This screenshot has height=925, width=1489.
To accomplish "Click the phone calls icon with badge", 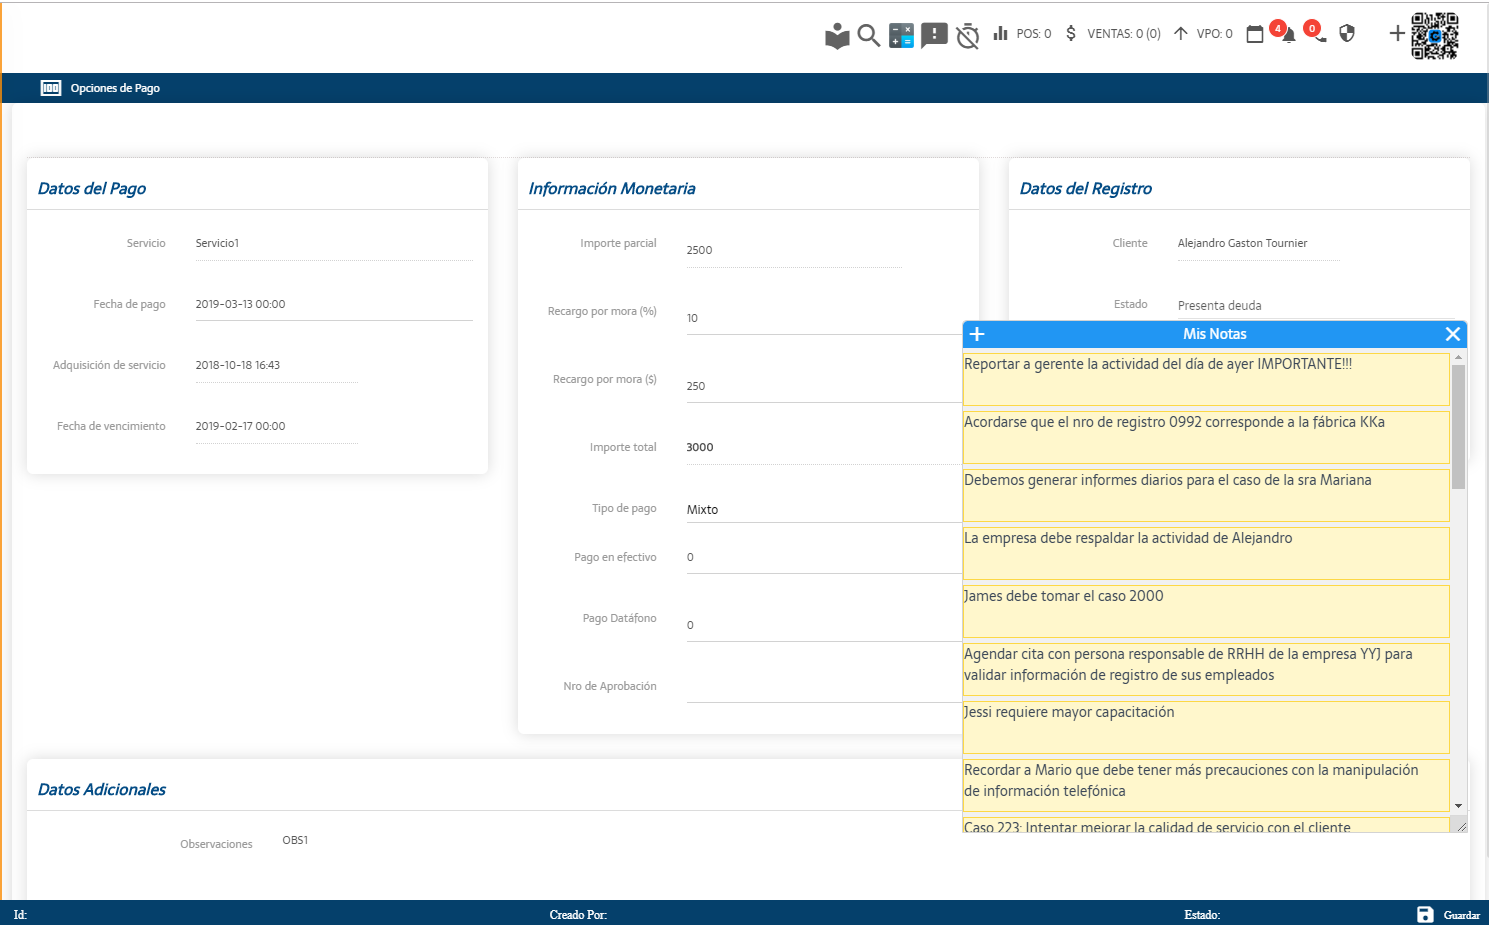I will tap(1319, 35).
